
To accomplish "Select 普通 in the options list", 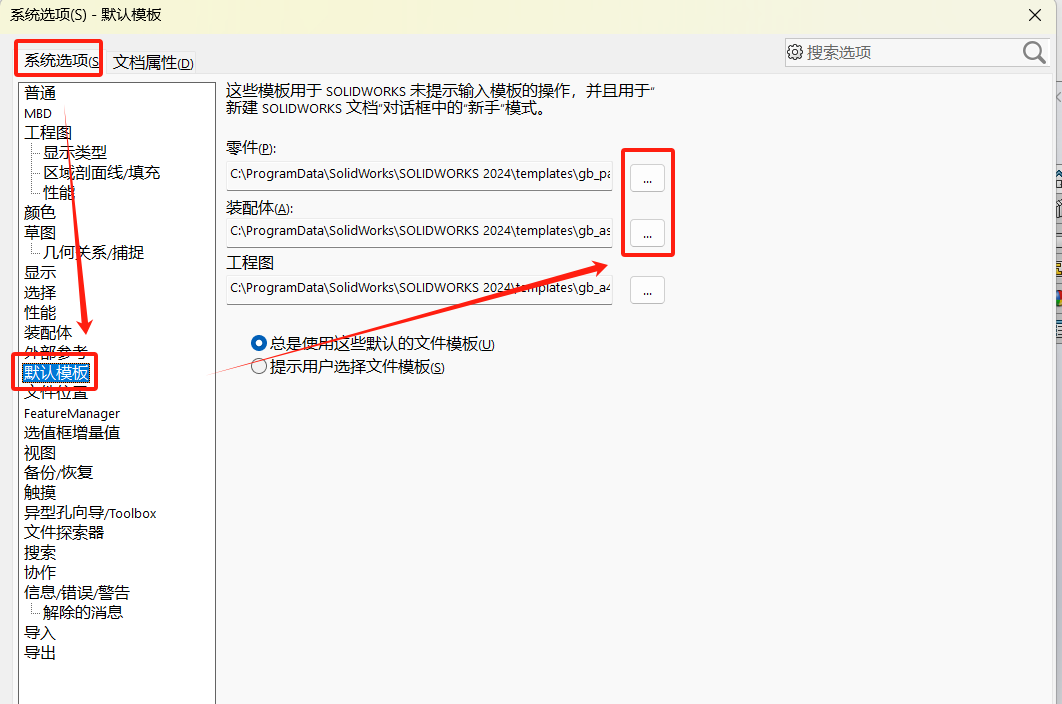I will pyautogui.click(x=40, y=93).
